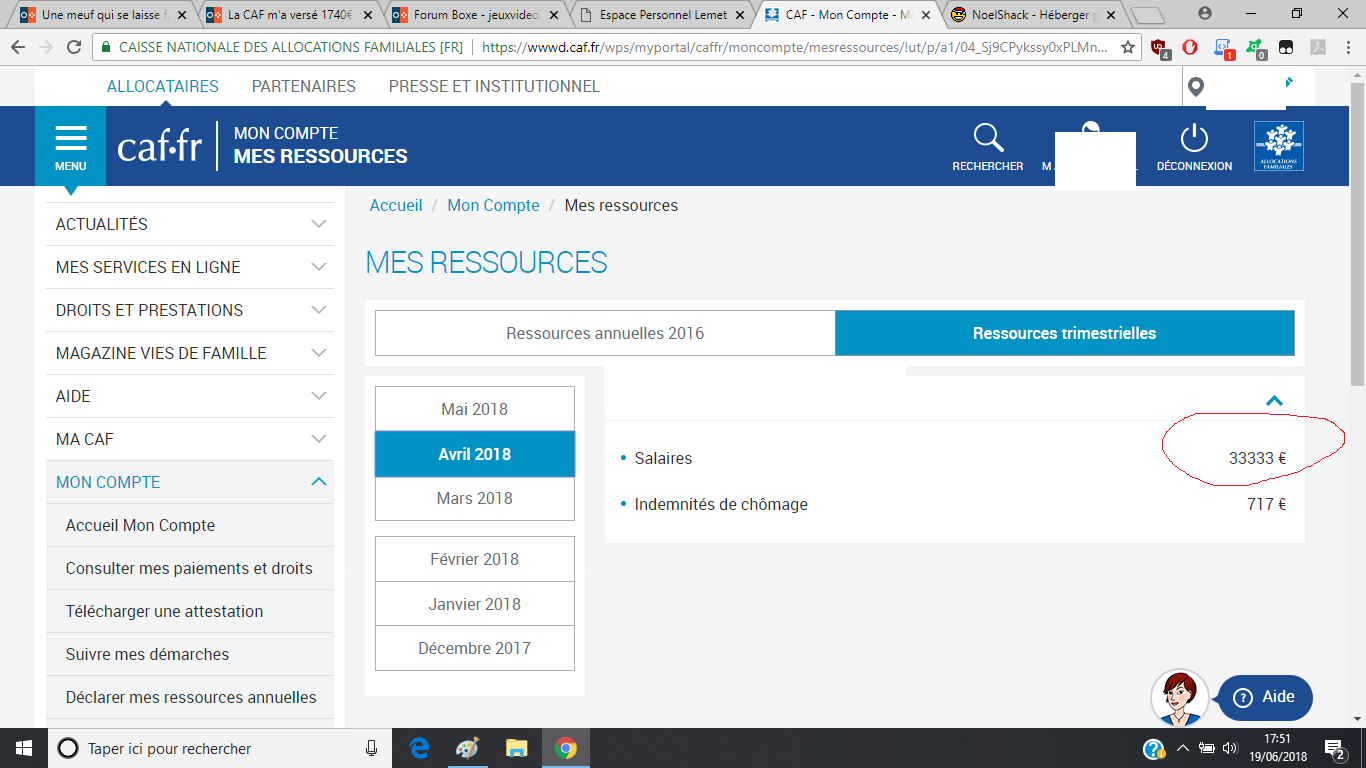Open the ALLOCATAIRES top tab

coord(163,86)
